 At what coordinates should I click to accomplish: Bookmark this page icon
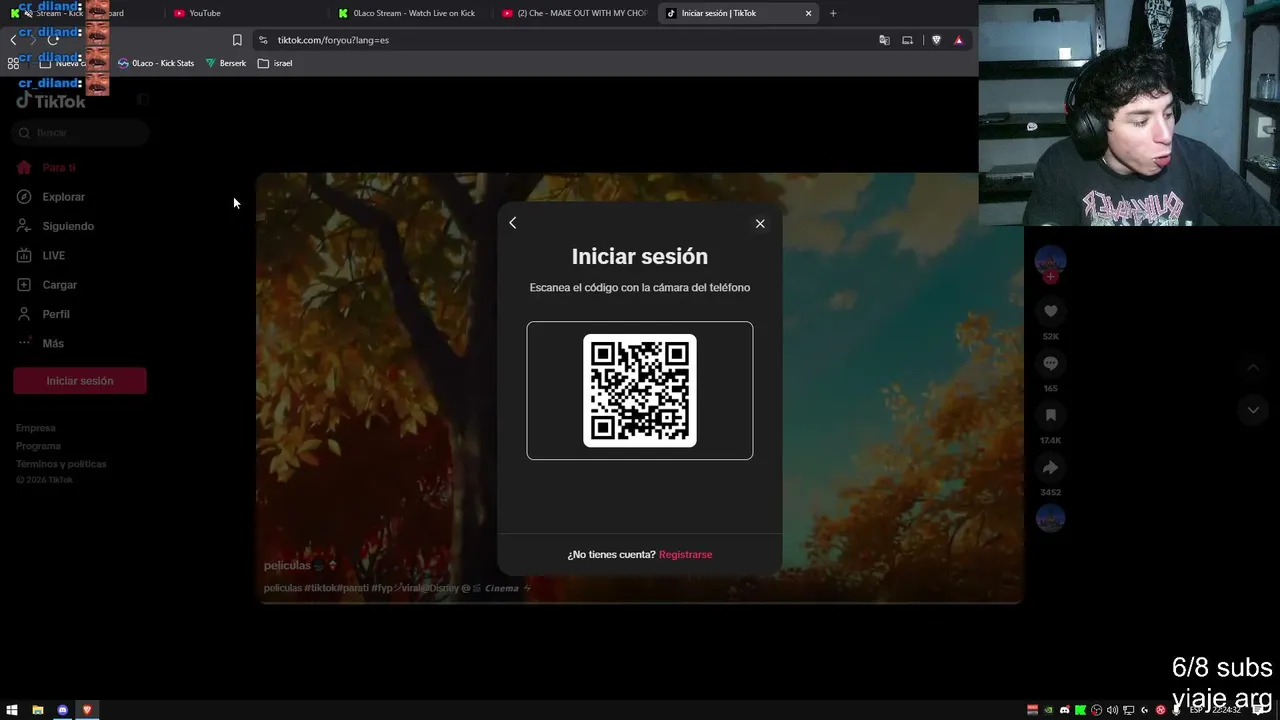click(237, 40)
